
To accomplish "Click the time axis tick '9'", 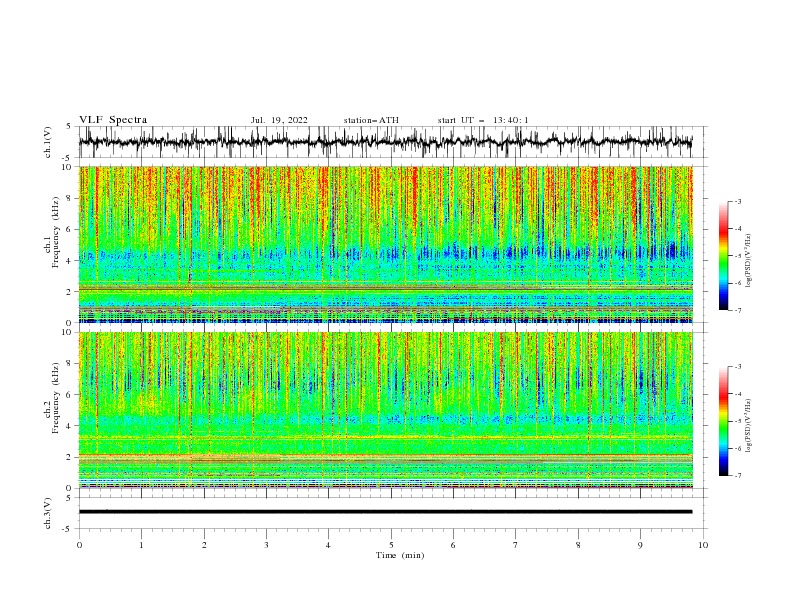I will pyautogui.click(x=640, y=545).
